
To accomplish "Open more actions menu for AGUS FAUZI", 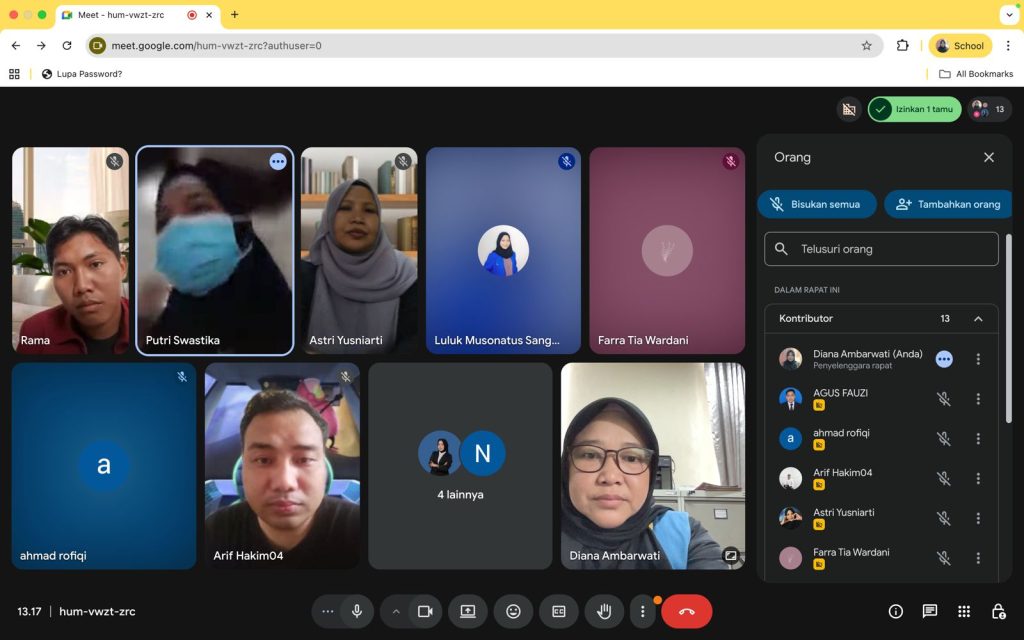I will [x=978, y=399].
